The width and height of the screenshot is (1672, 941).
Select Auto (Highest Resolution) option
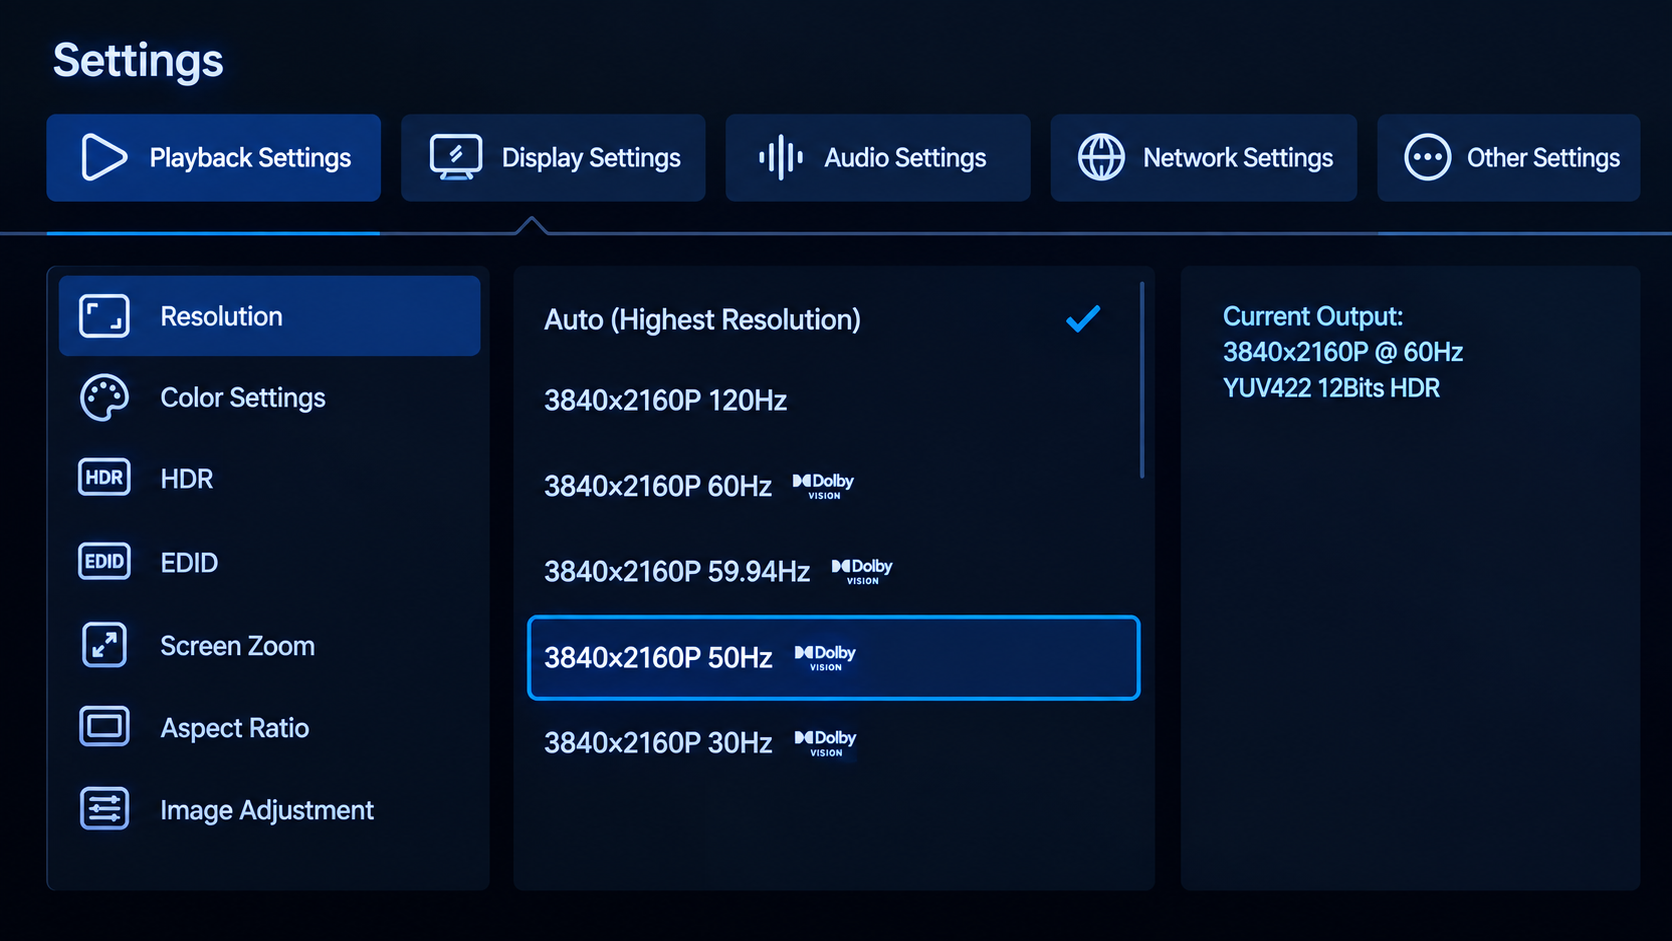click(x=833, y=319)
